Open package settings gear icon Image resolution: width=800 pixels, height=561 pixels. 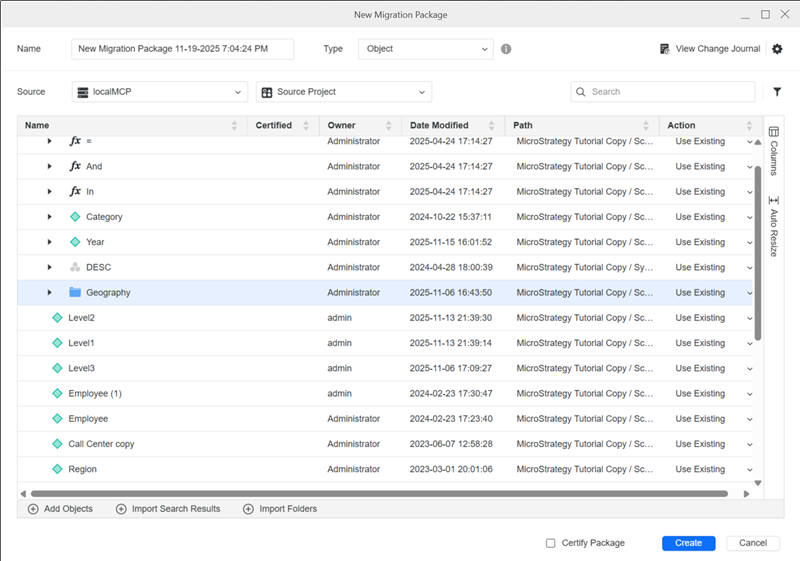click(779, 49)
